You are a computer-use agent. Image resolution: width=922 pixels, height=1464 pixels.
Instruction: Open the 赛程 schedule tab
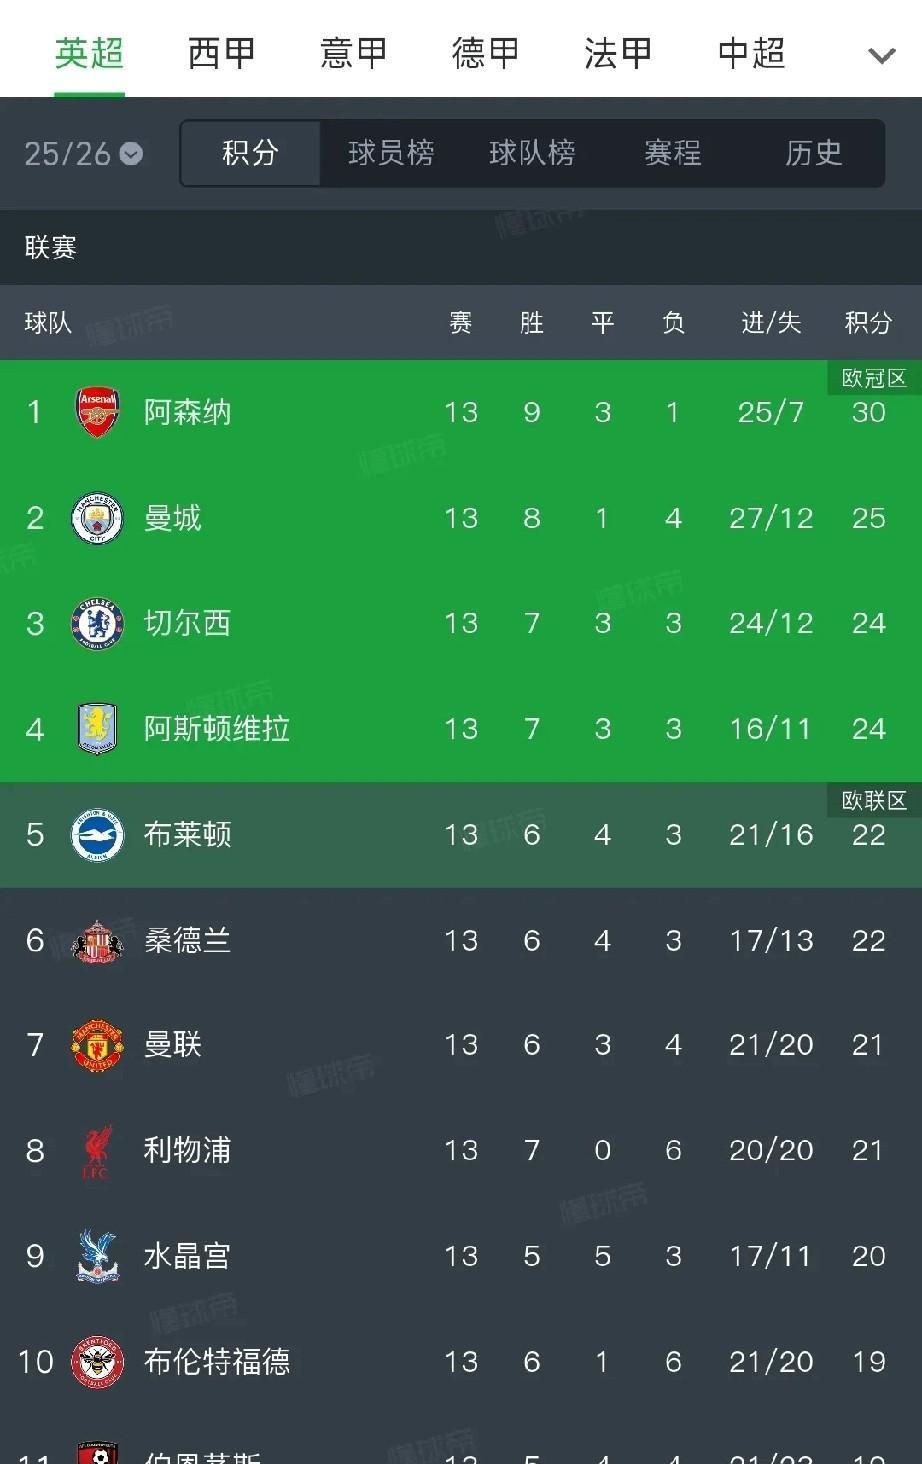[673, 153]
